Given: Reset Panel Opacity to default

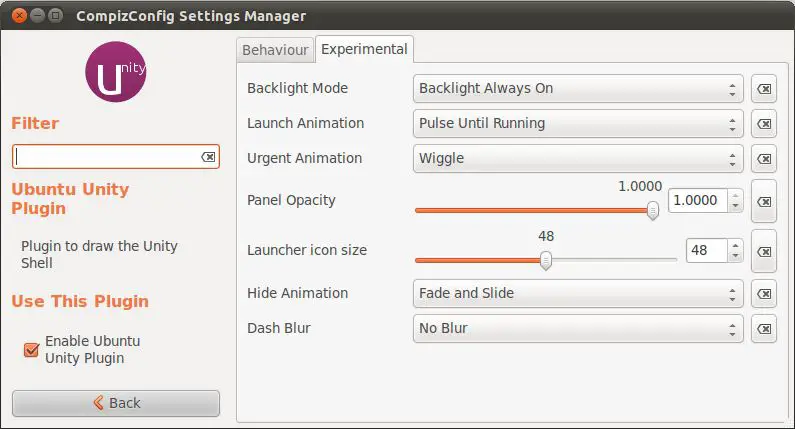Looking at the screenshot, I should pos(763,201).
